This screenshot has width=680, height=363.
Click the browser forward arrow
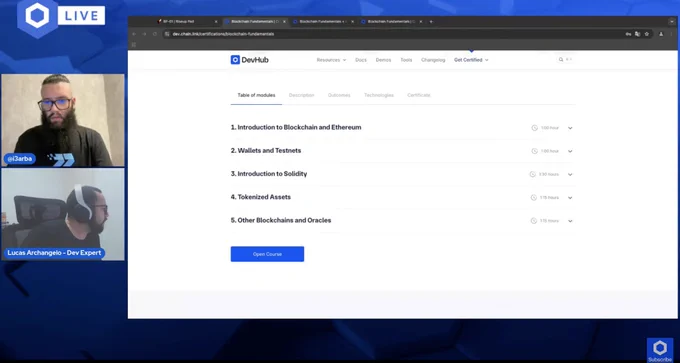point(144,34)
